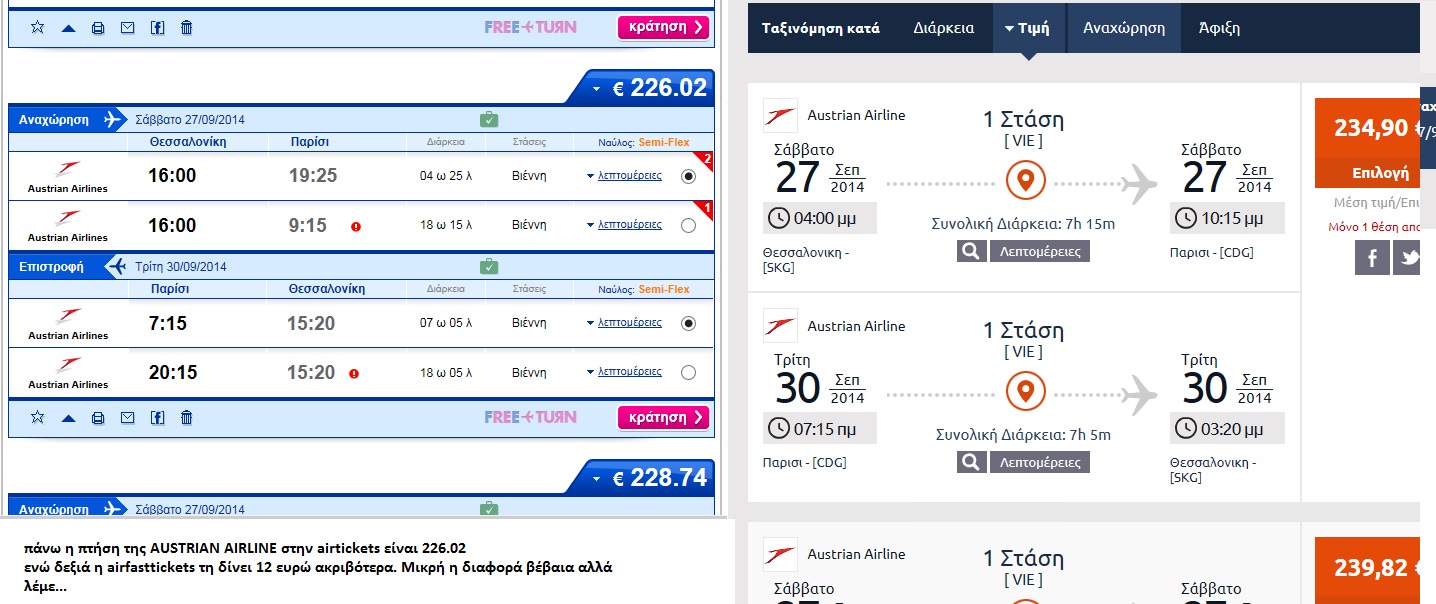
Task: Select the 16:00 to 19:25 outbound flight radio
Action: pyautogui.click(x=688, y=176)
